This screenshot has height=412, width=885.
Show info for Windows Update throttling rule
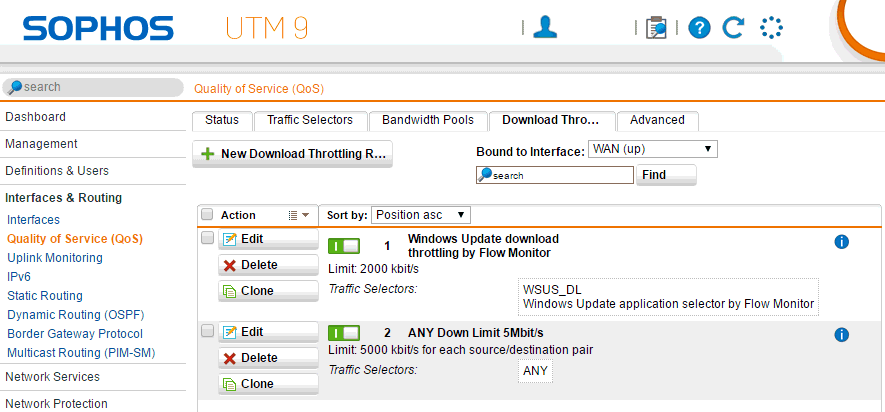(841, 242)
